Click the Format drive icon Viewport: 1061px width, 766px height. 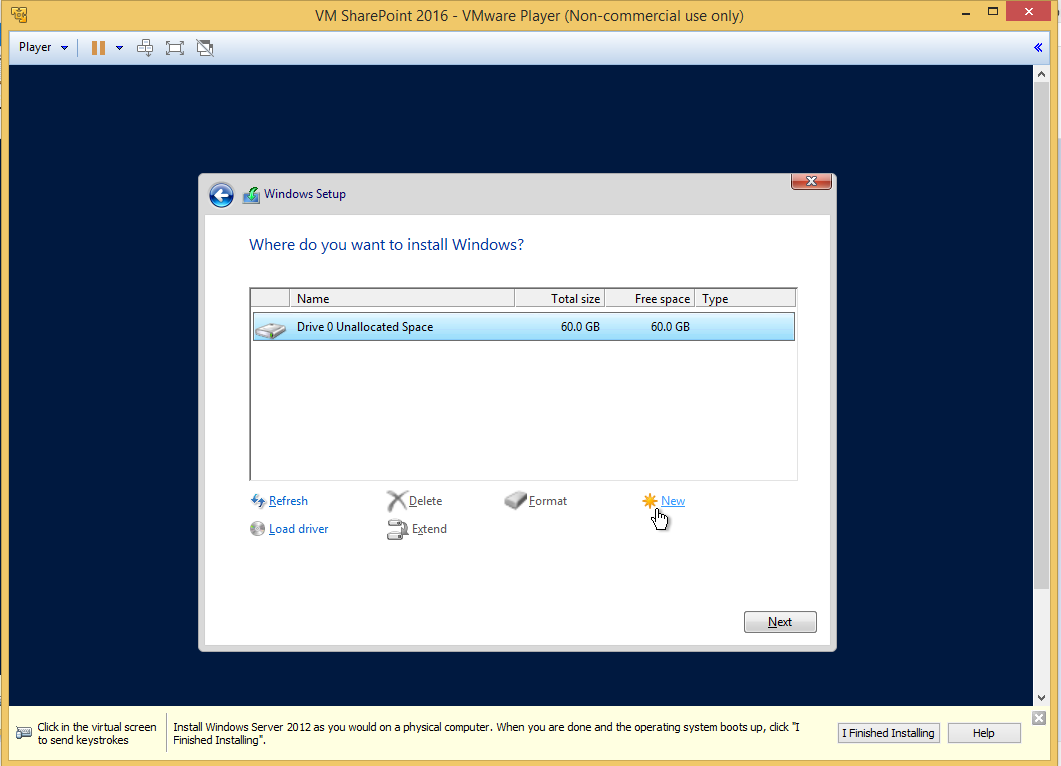point(515,500)
